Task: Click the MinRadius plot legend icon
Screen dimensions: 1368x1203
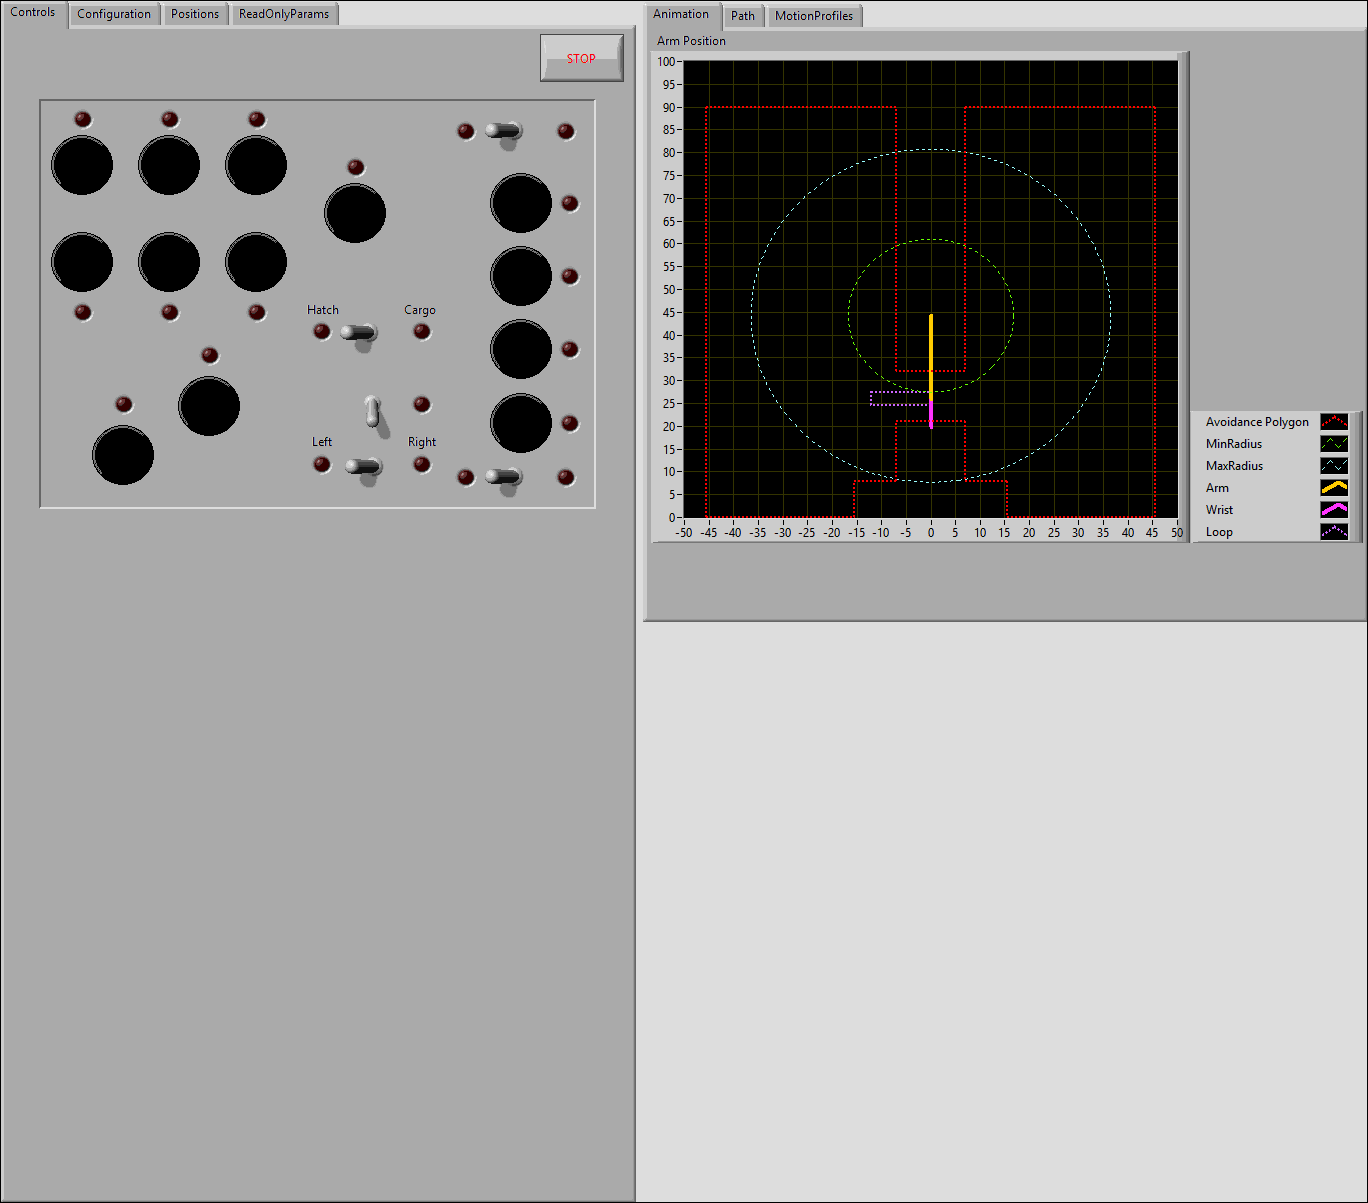Action: click(1334, 444)
